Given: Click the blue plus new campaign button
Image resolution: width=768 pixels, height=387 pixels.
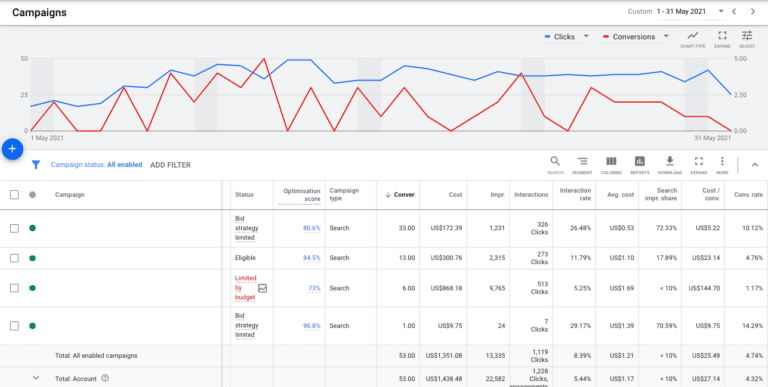Looking at the screenshot, I should pyautogui.click(x=13, y=149).
